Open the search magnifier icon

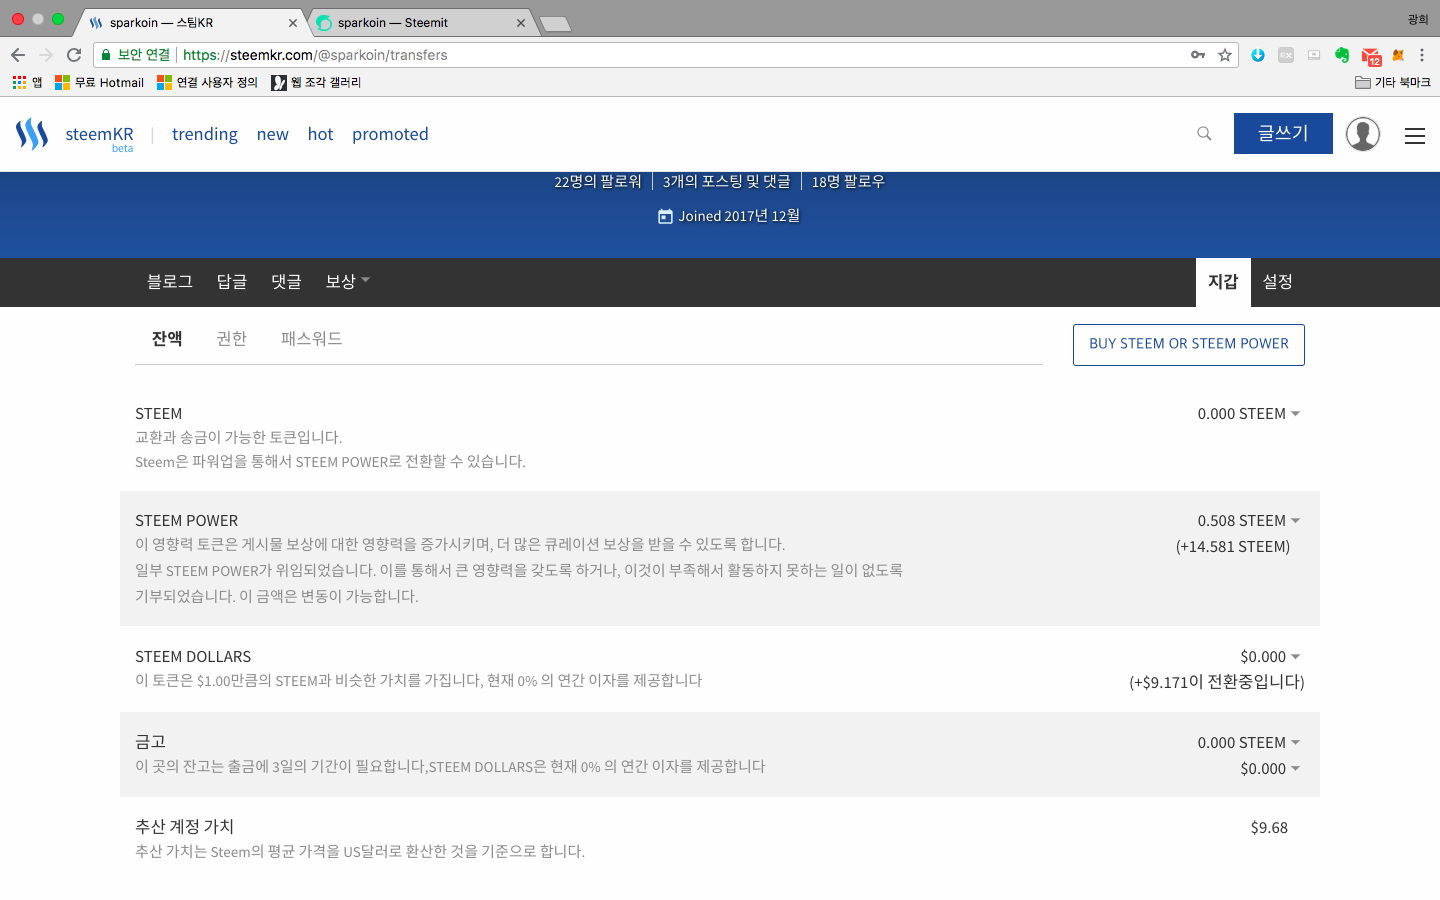(x=1204, y=134)
